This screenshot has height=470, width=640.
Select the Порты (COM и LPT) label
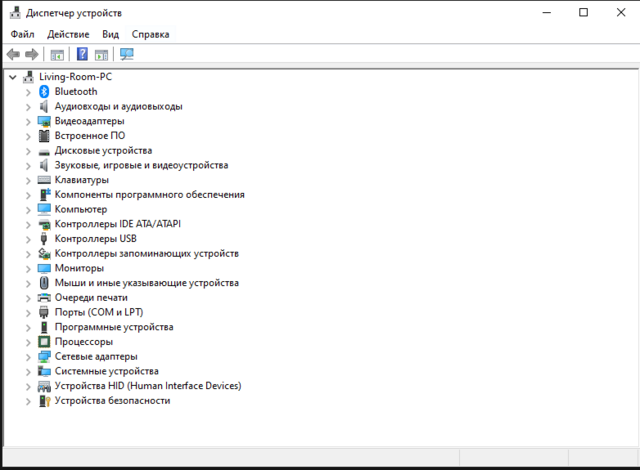tap(99, 313)
